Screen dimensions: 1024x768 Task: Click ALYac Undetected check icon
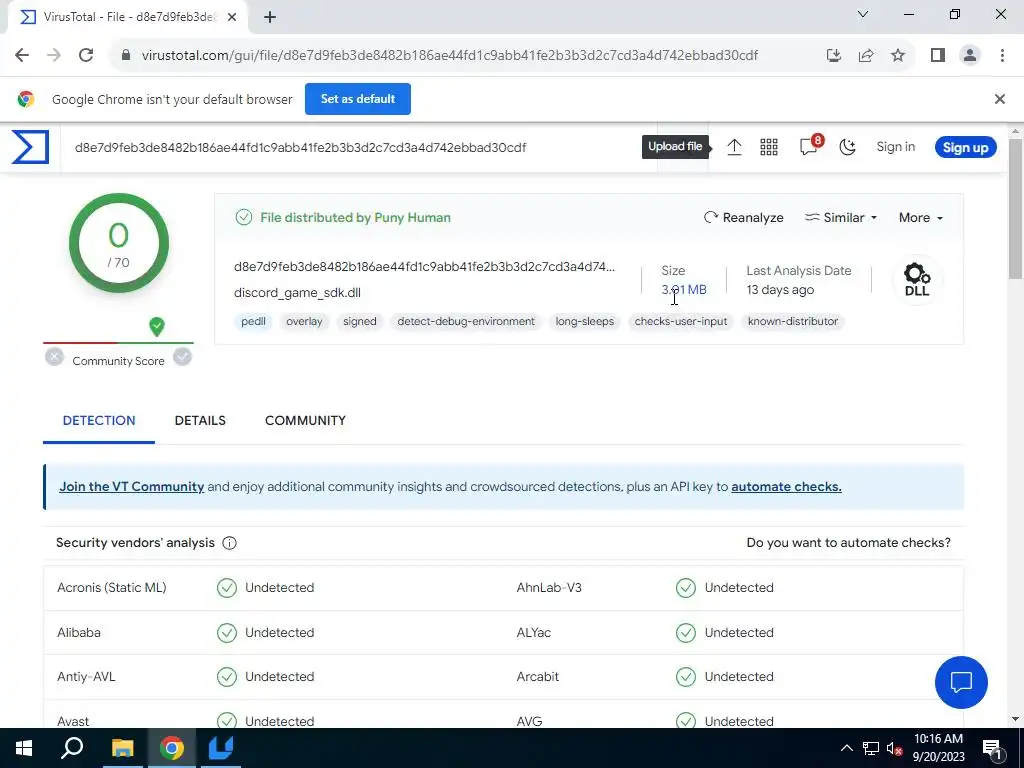(x=686, y=633)
